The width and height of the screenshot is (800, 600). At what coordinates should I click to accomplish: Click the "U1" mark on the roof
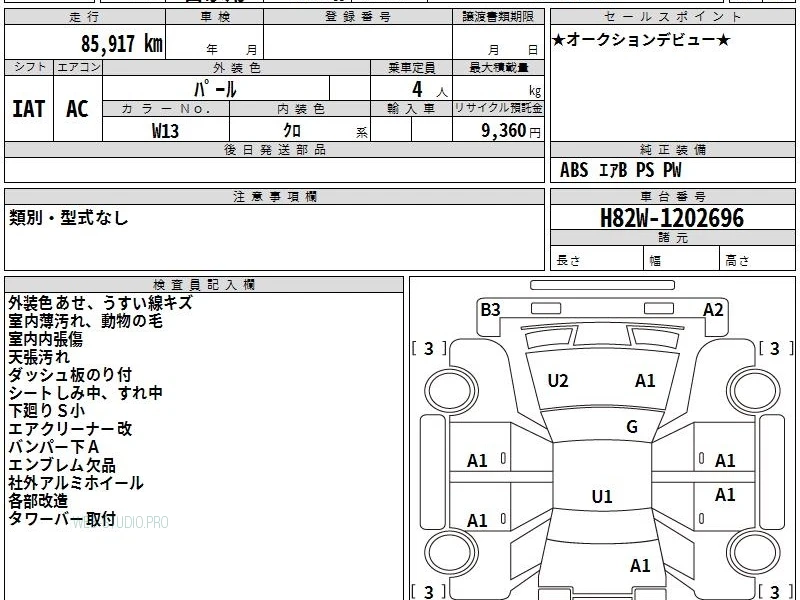pos(602,496)
